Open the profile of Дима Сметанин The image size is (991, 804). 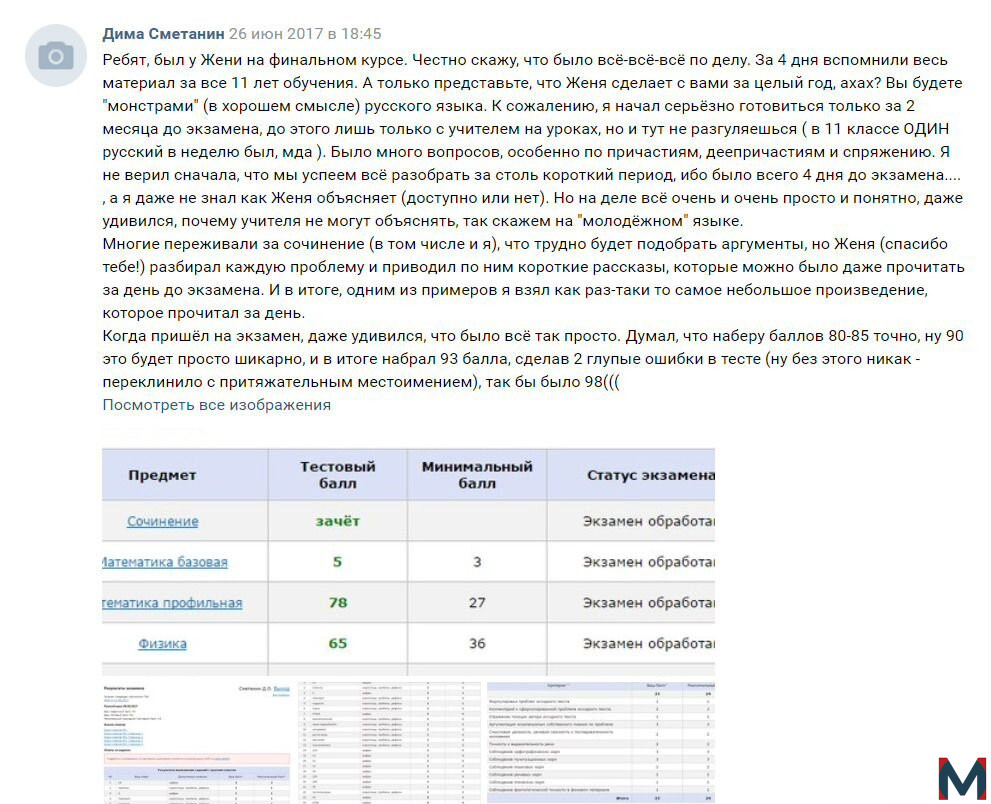[x=164, y=34]
